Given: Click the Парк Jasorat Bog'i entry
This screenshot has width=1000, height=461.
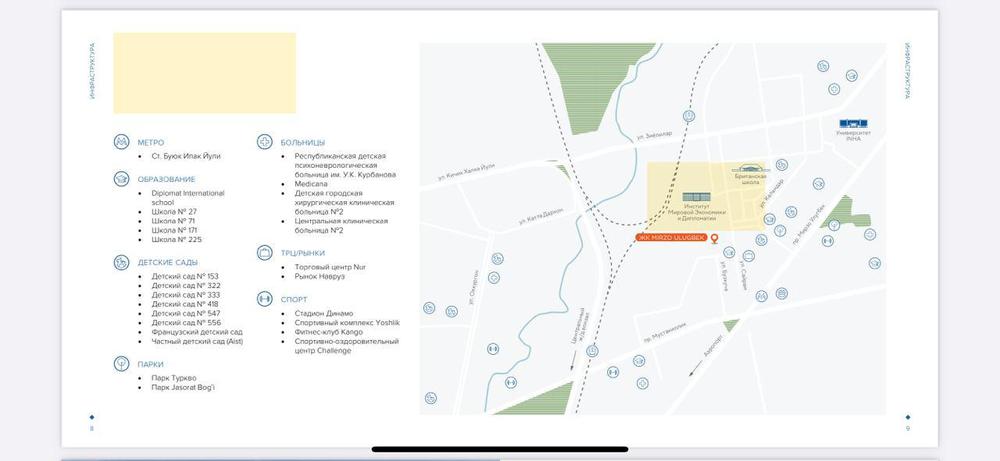Looking at the screenshot, I should (182, 388).
